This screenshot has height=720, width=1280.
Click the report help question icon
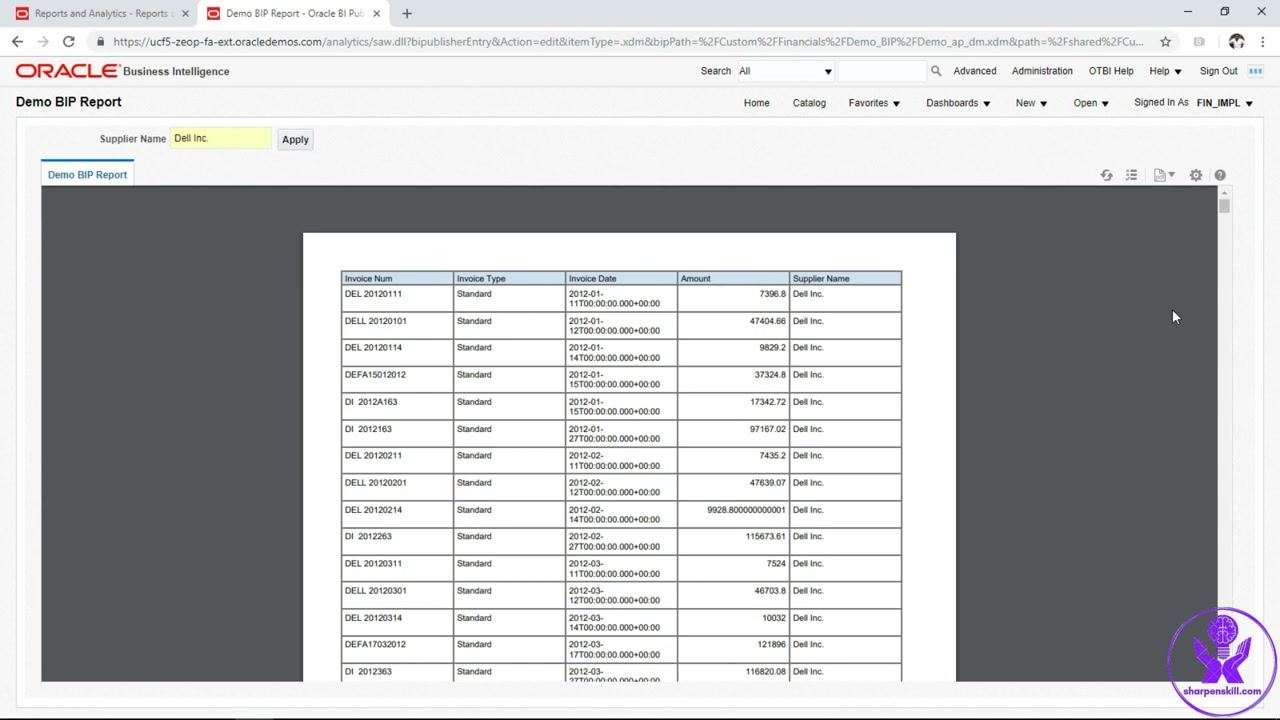tap(1220, 175)
